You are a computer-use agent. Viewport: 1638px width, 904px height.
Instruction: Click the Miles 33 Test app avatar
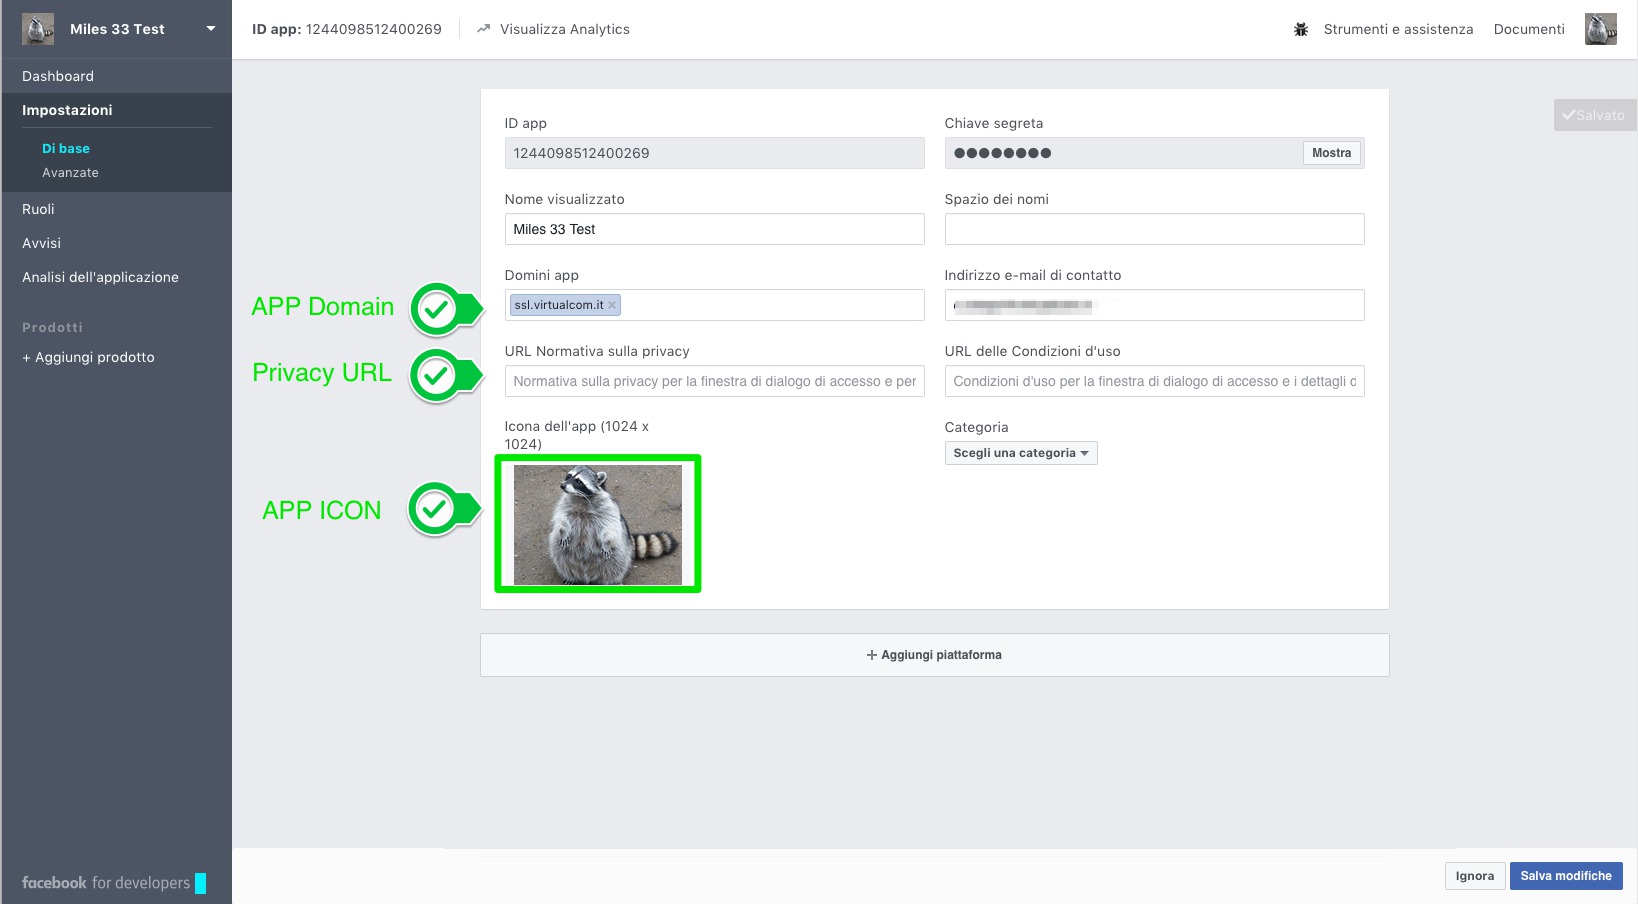tap(38, 29)
